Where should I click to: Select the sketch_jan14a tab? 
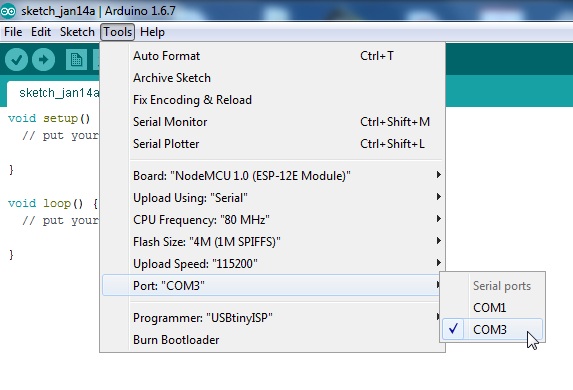coord(54,94)
